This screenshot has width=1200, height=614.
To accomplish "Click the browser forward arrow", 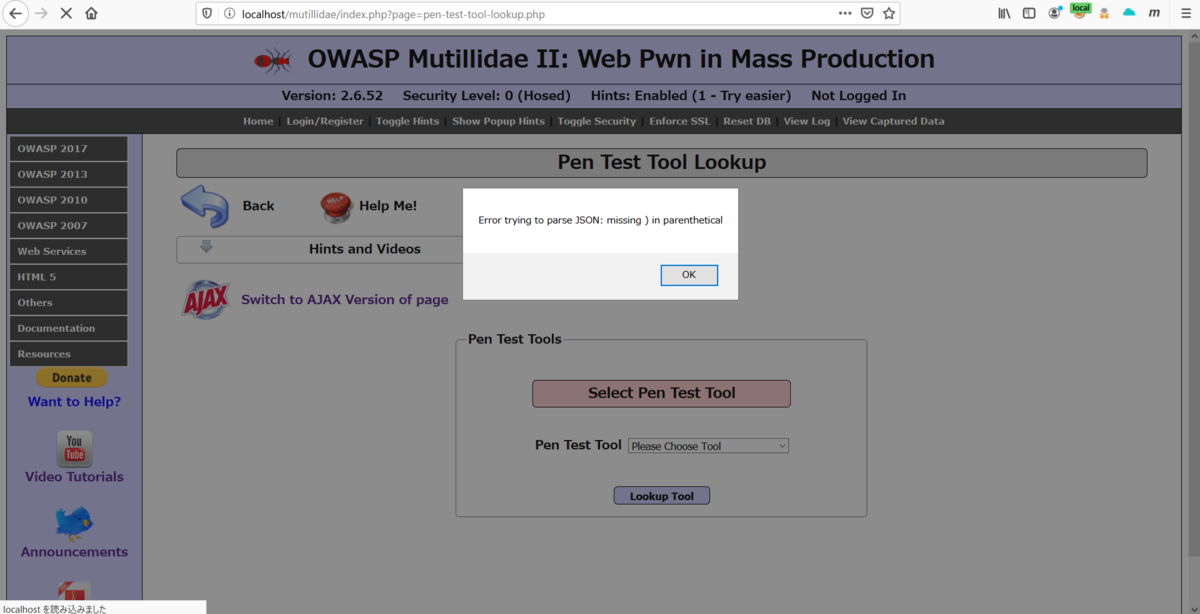I will [41, 14].
